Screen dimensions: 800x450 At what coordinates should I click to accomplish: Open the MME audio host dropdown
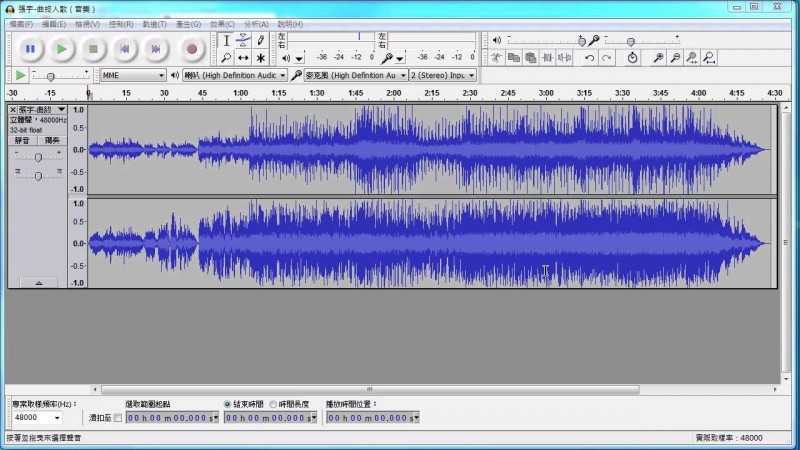(x=133, y=75)
